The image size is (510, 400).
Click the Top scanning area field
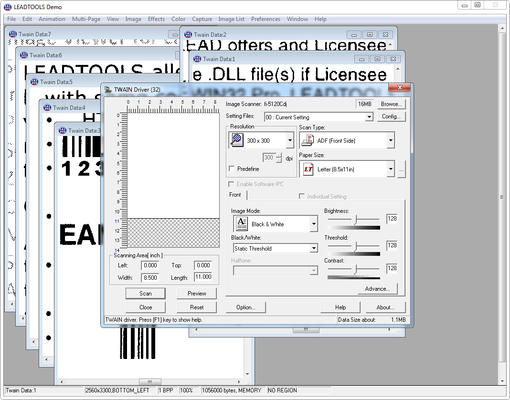click(x=203, y=265)
